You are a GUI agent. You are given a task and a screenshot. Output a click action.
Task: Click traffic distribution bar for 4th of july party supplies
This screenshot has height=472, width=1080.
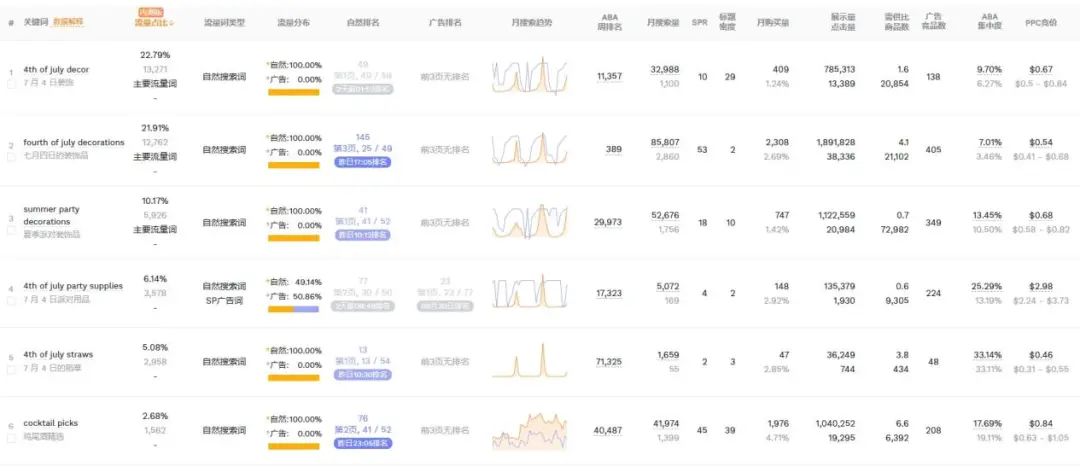coord(293,309)
